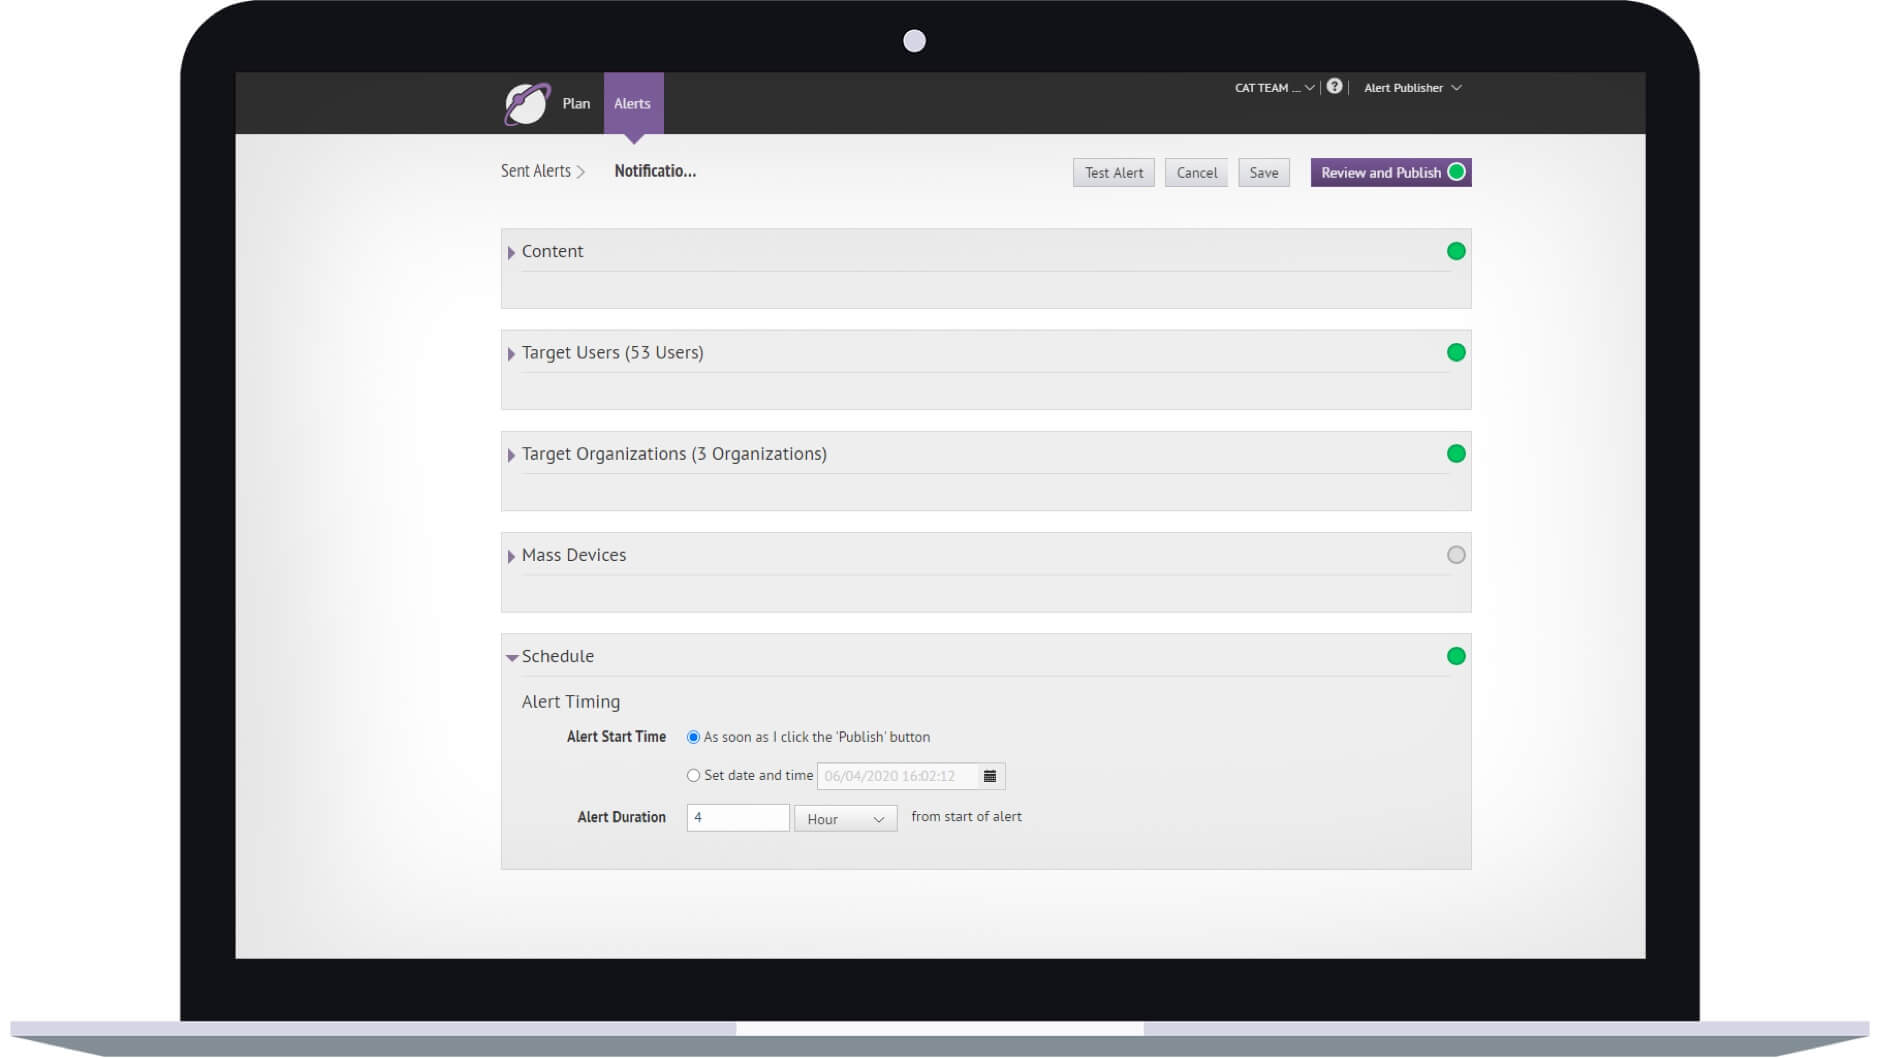This screenshot has height=1058, width=1880.
Task: Click the Target Users green status indicator
Action: [x=1456, y=352]
